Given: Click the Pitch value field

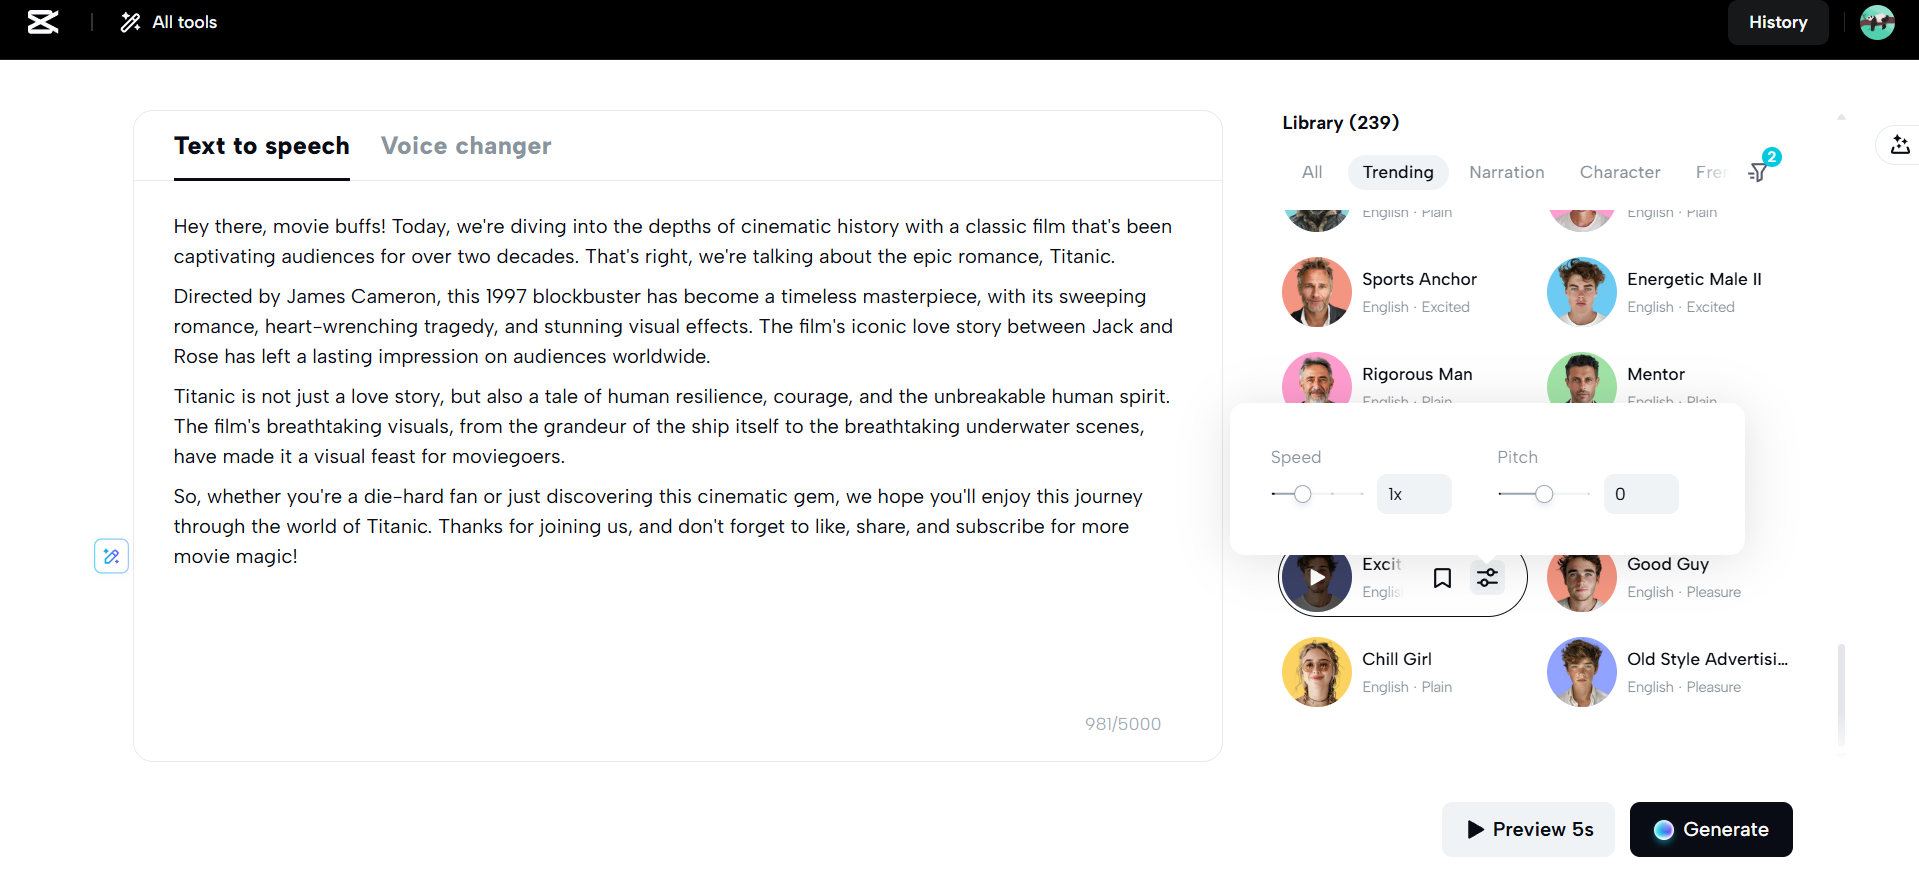Looking at the screenshot, I should coord(1640,494).
